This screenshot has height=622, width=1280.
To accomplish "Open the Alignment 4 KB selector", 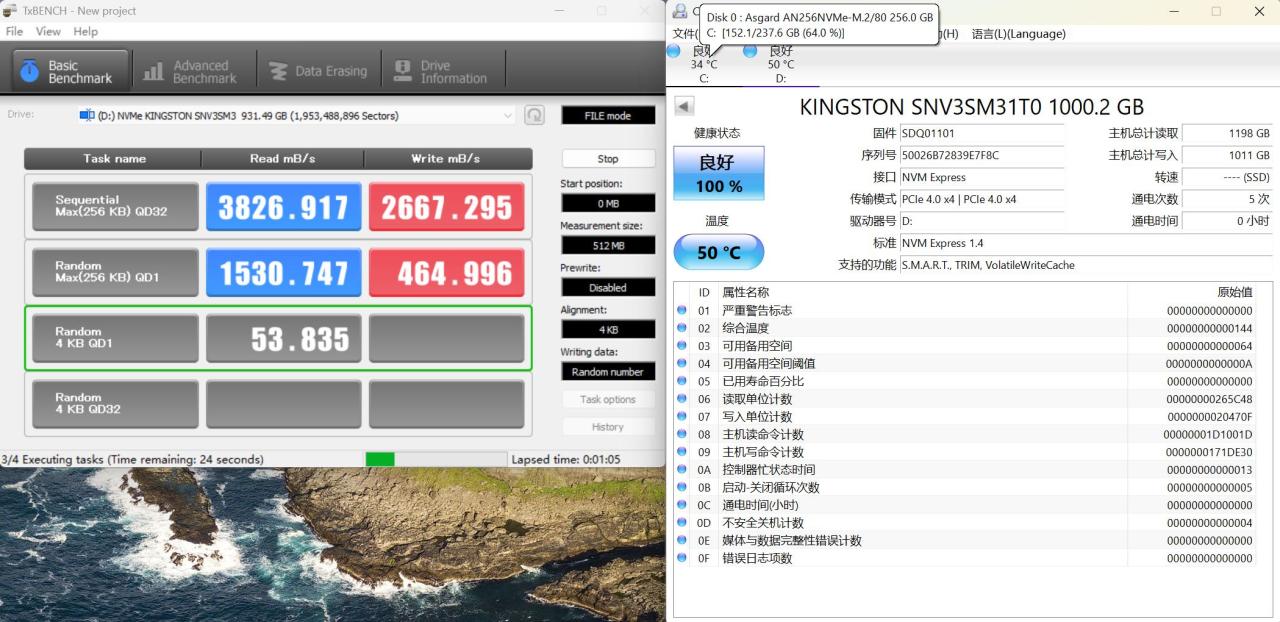I will click(x=608, y=329).
